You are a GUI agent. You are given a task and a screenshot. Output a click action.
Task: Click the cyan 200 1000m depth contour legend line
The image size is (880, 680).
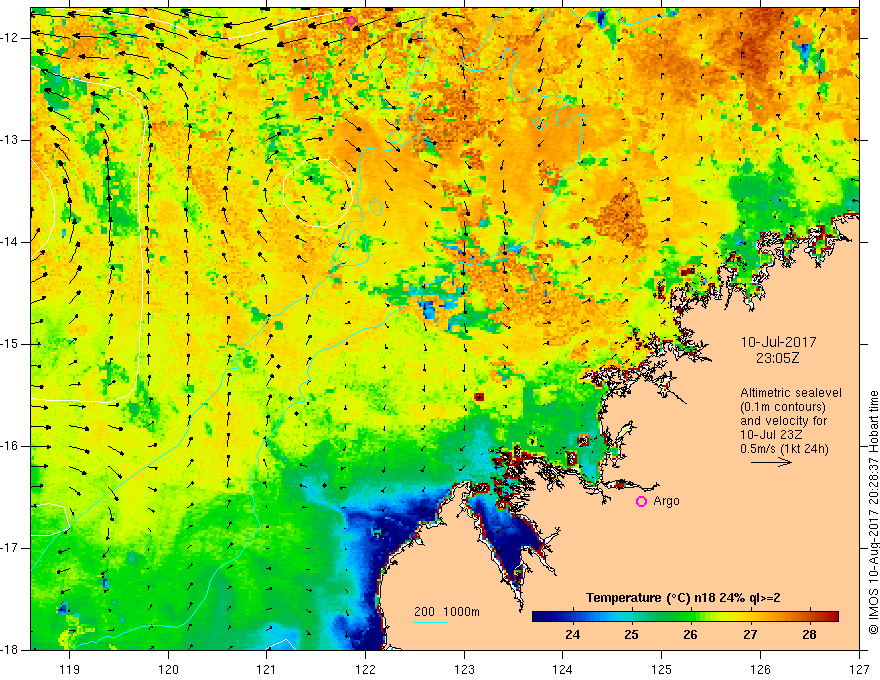point(430,622)
